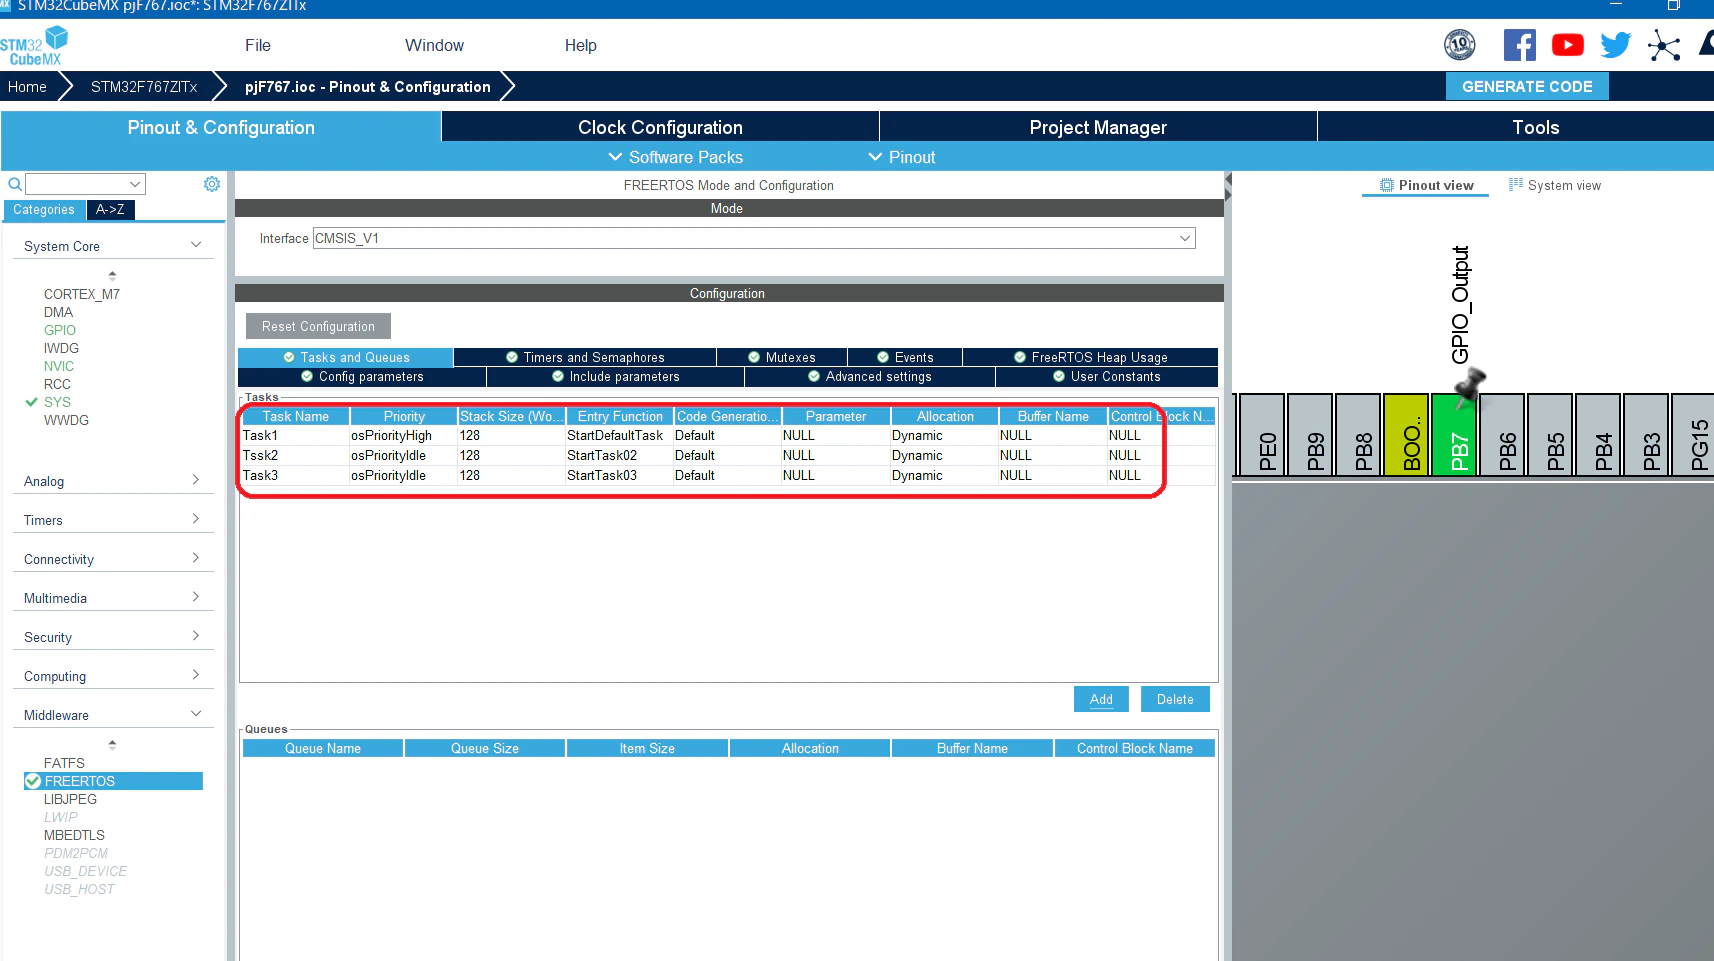Image resolution: width=1714 pixels, height=961 pixels.
Task: Click the peripheral search input field
Action: 78,184
